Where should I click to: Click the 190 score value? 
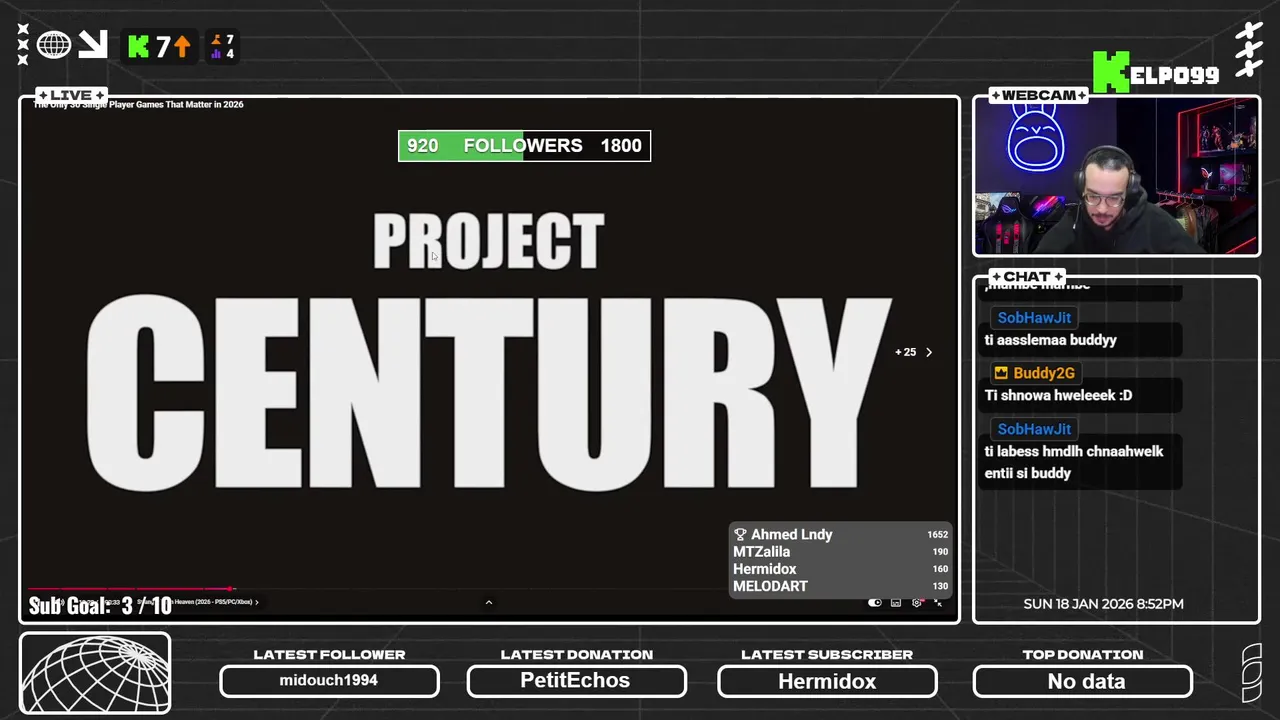(940, 552)
